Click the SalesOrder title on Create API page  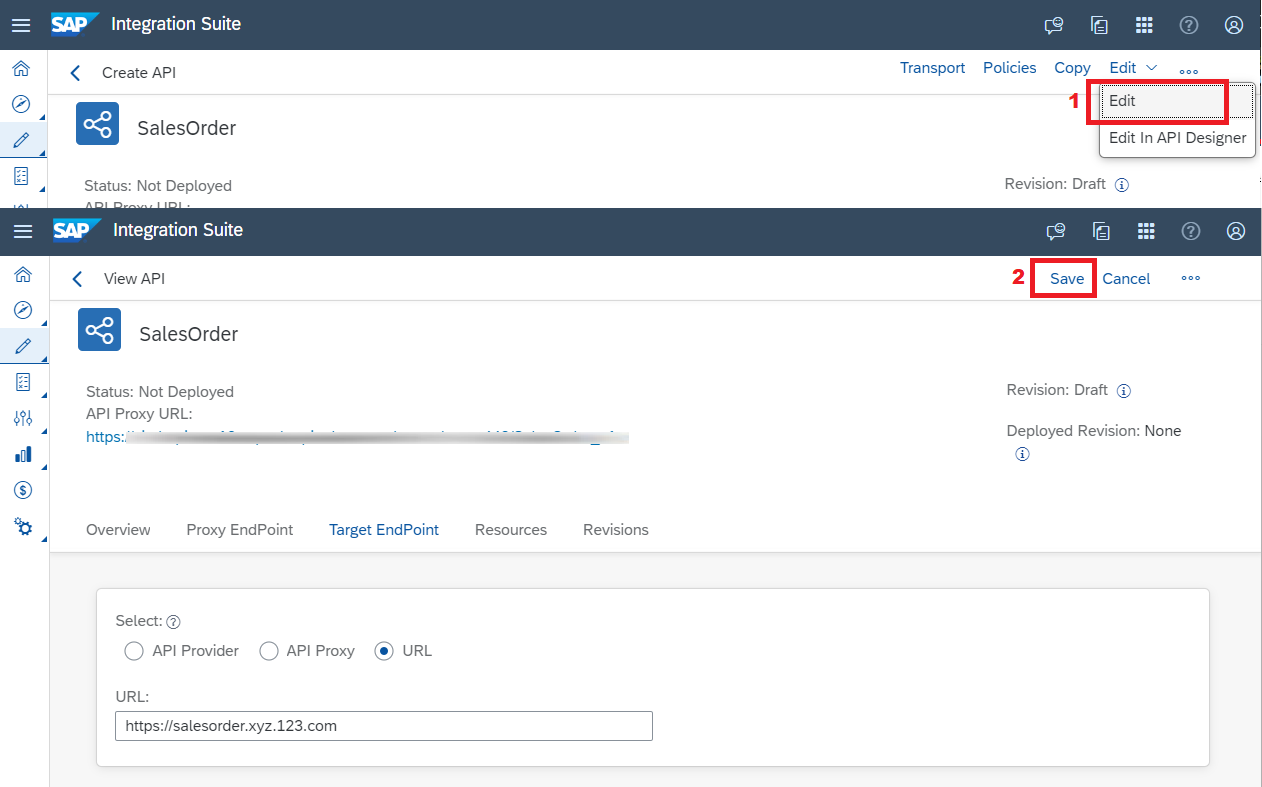coord(187,128)
